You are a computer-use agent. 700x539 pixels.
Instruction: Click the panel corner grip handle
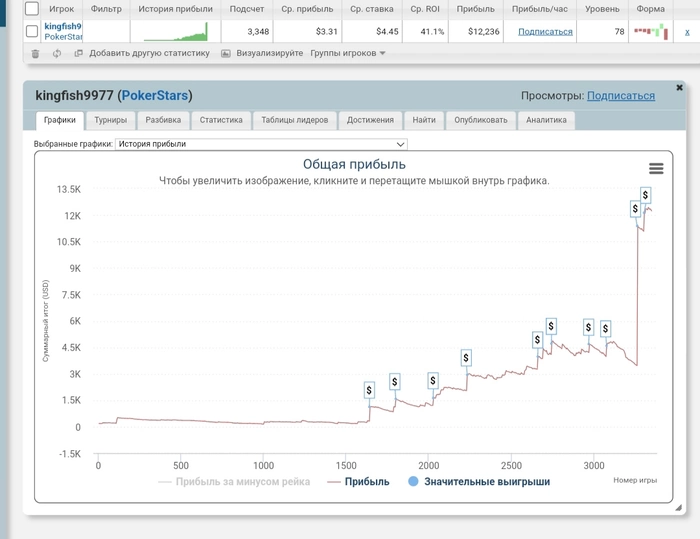tap(678, 507)
